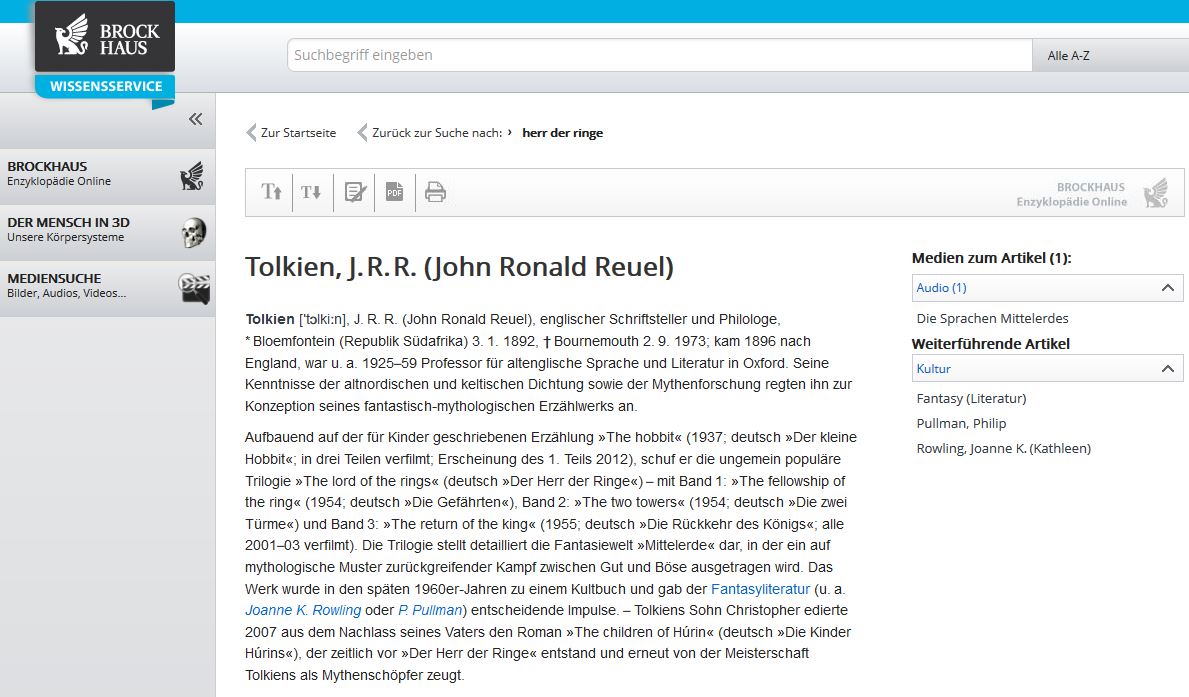The width and height of the screenshot is (1189, 697).
Task: Return to search results for herr der ringe
Action: click(x=436, y=133)
